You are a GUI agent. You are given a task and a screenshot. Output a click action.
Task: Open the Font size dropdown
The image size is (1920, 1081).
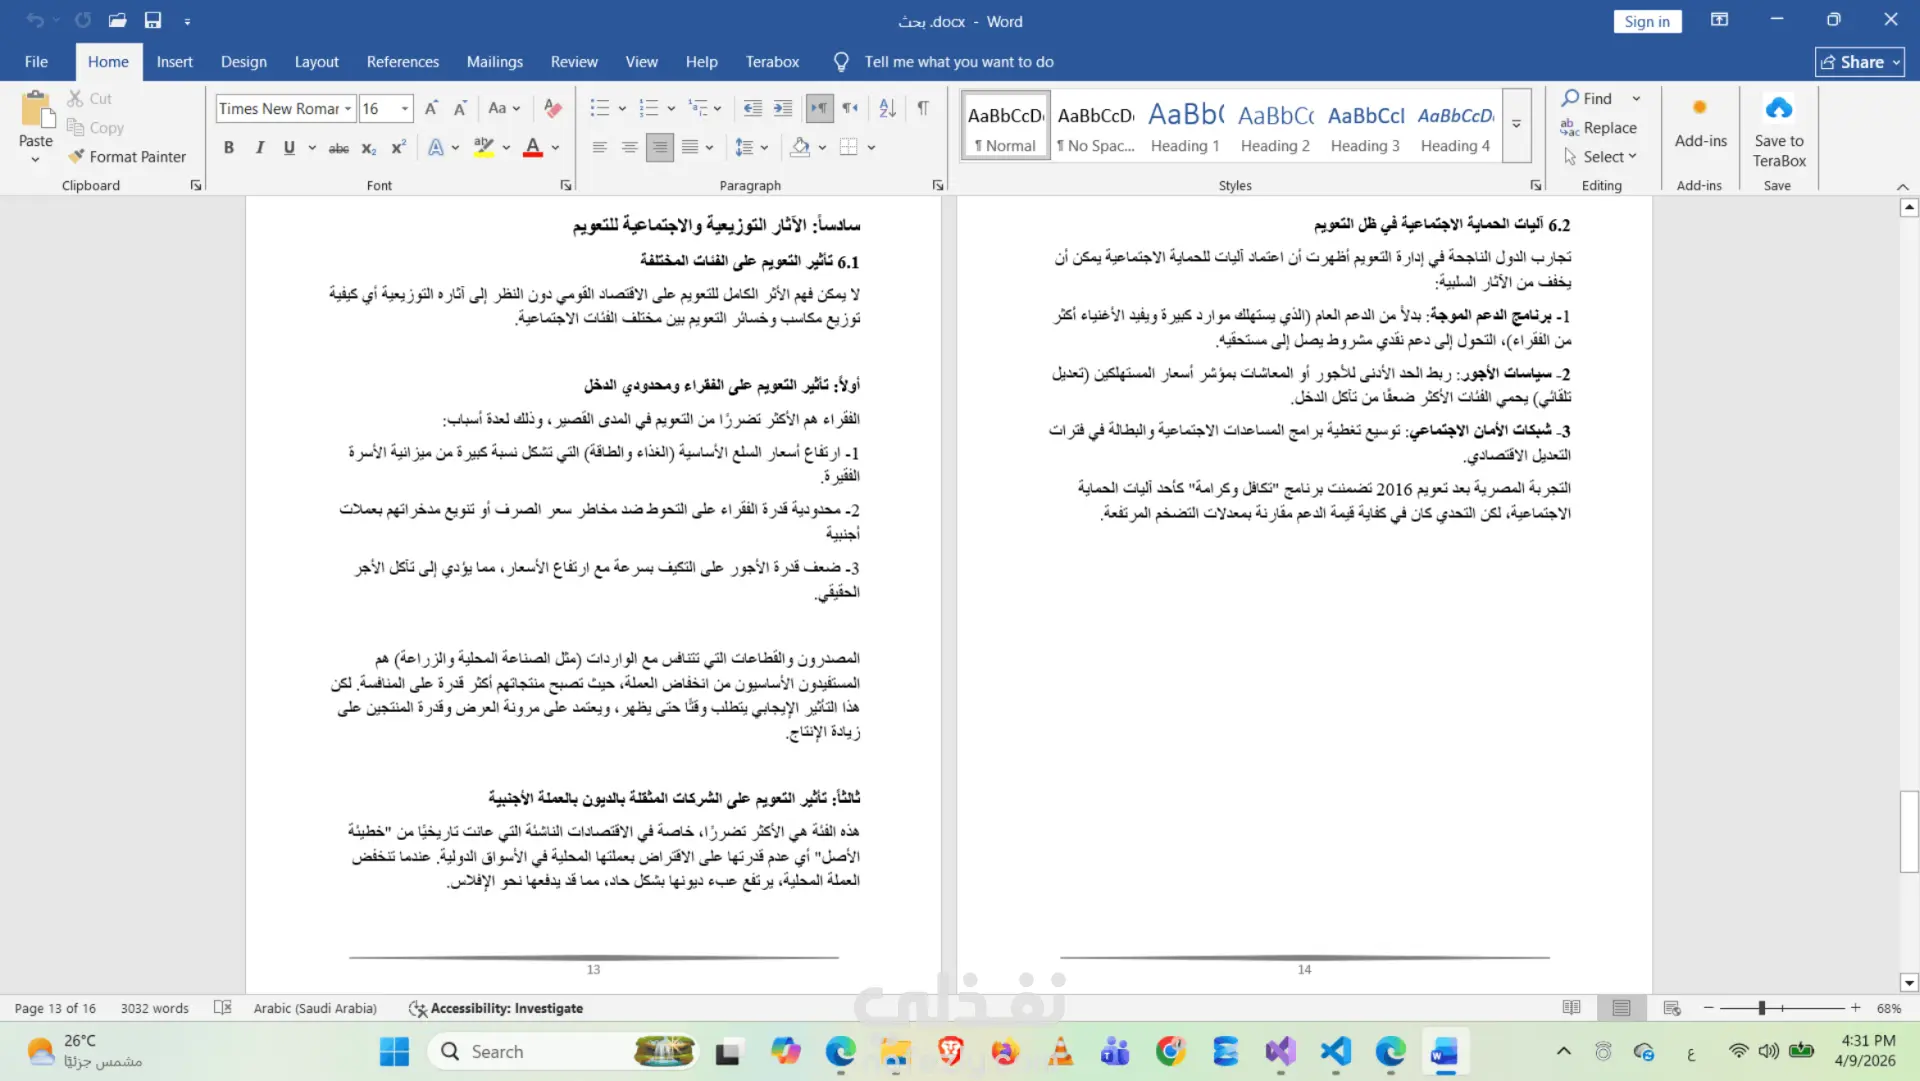point(405,108)
